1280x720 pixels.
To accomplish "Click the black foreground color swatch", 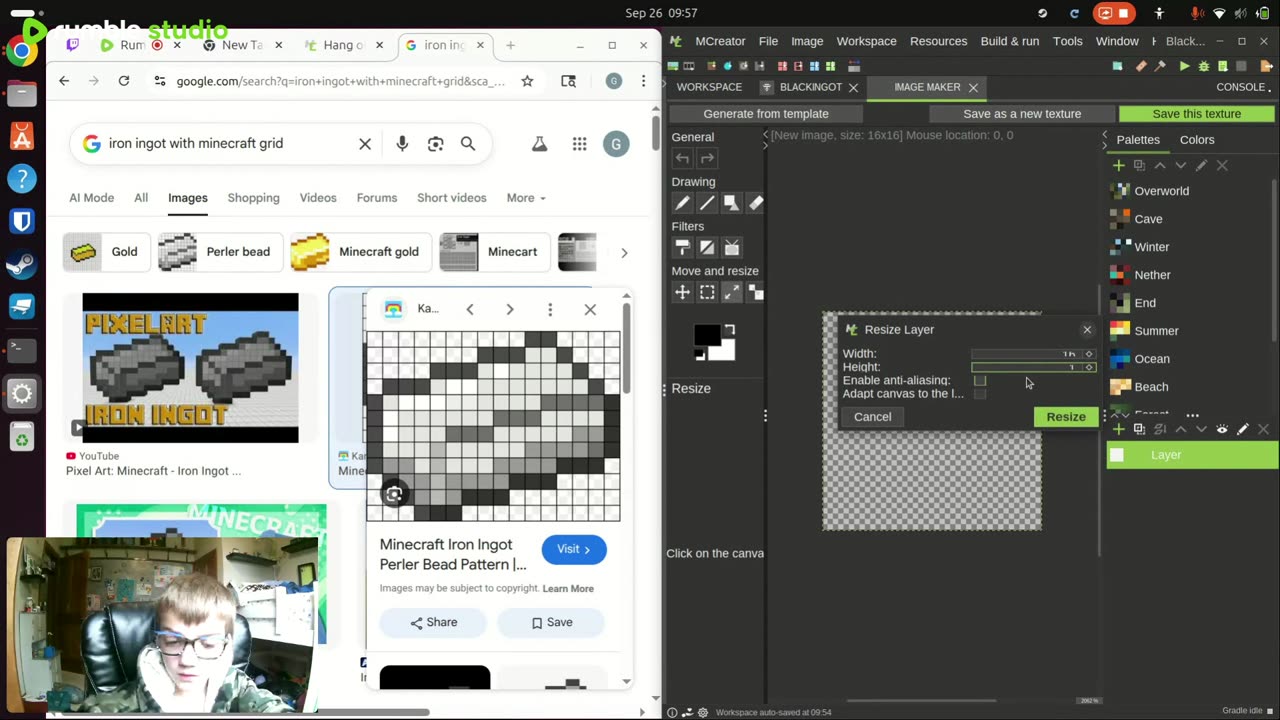I will click(705, 335).
